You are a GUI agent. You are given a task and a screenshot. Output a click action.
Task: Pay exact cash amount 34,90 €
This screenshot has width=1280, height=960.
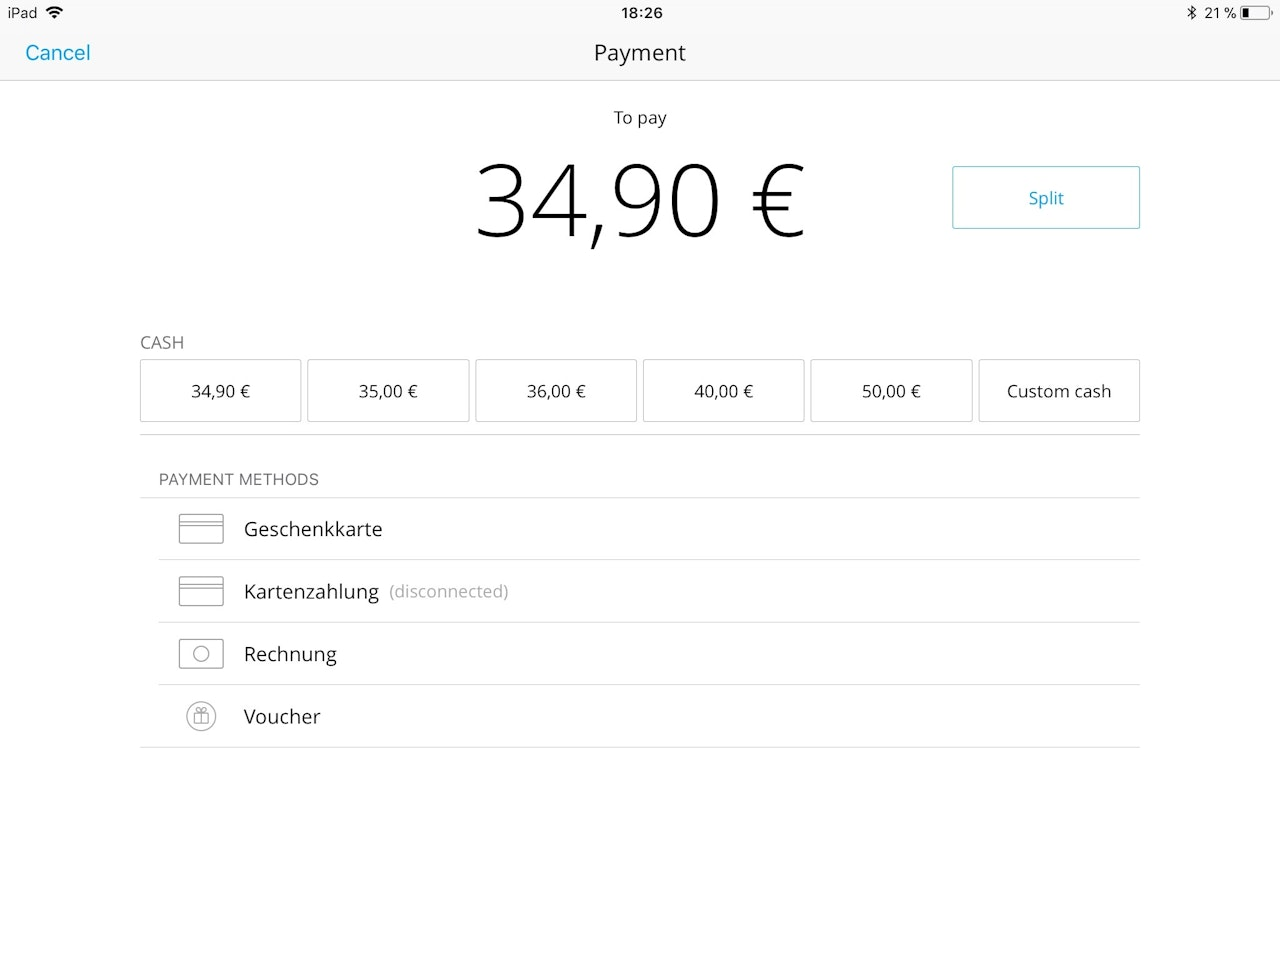pyautogui.click(x=220, y=391)
